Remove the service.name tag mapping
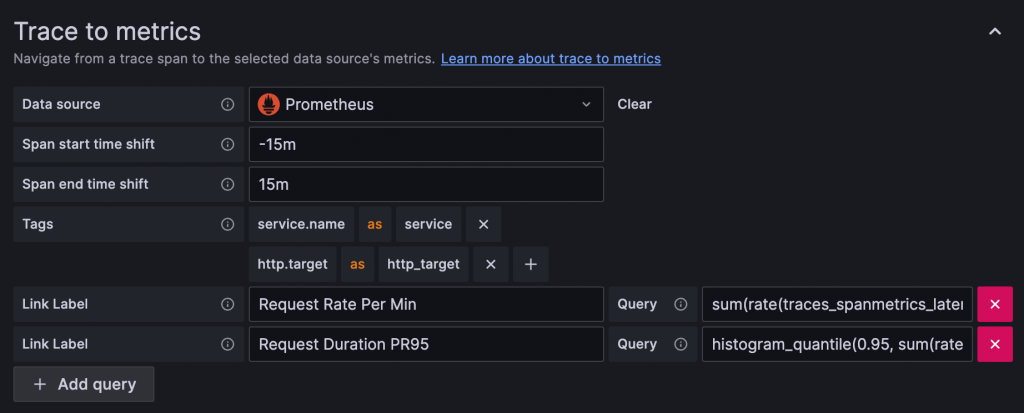The image size is (1024, 413). pos(483,224)
